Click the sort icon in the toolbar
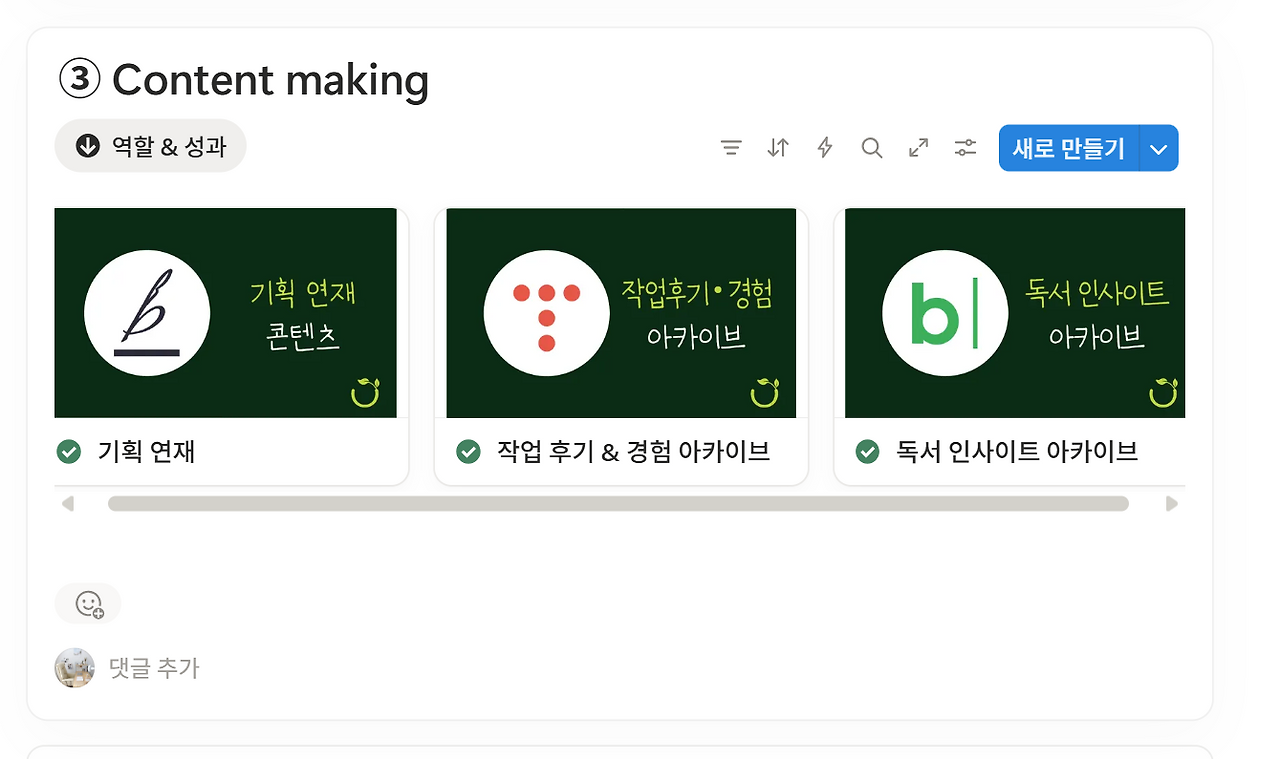This screenshot has width=1280, height=759. point(777,147)
